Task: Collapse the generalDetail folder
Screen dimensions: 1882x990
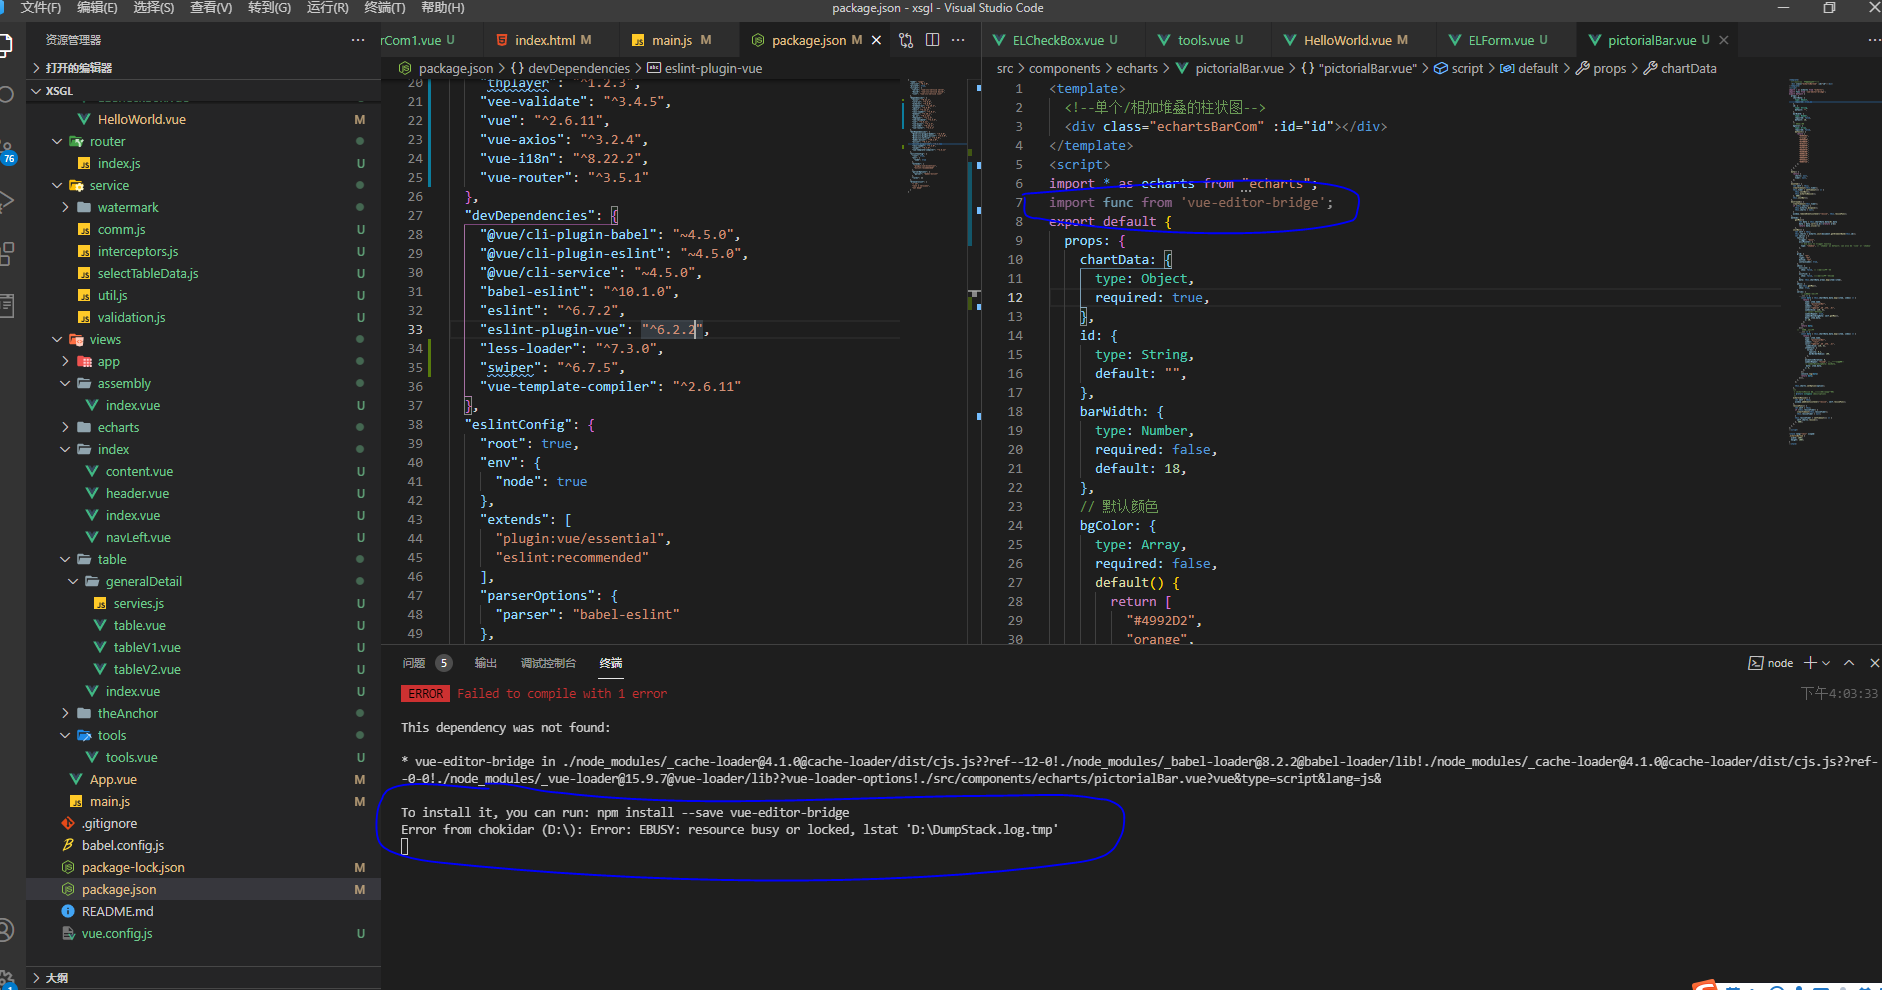Action: tap(203, 581)
